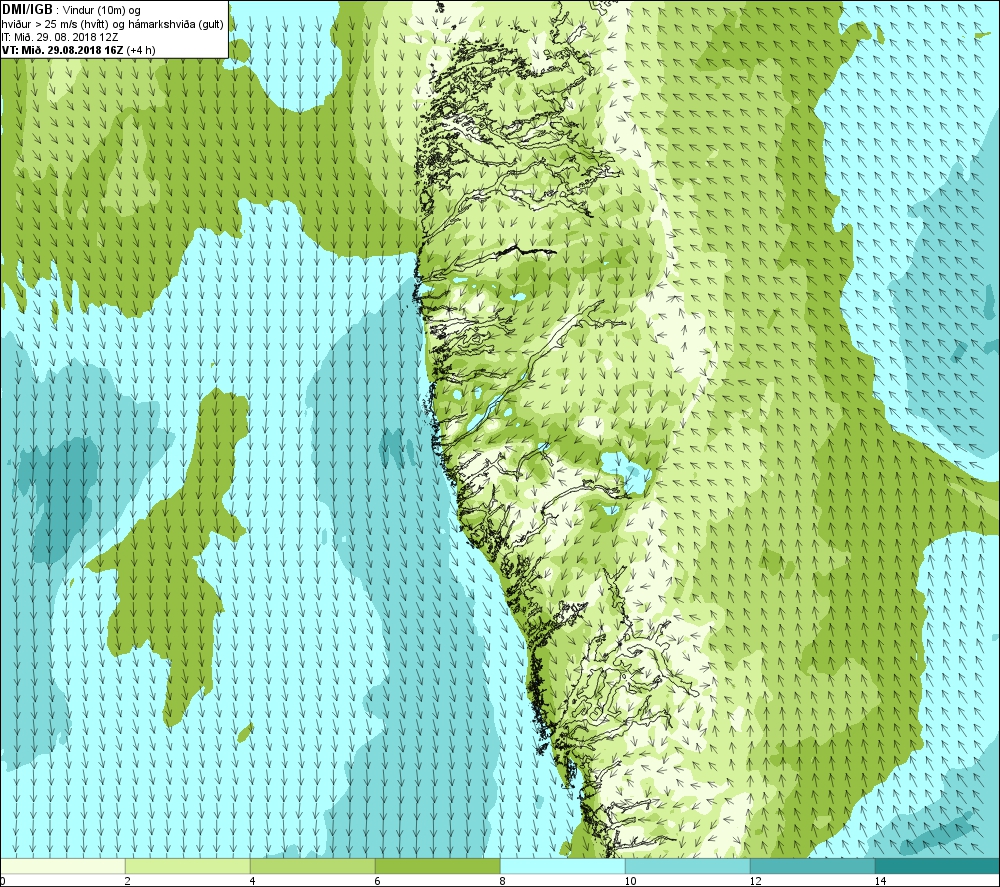Screen dimensions: 1000x887
Task: Select the 2–4 m/s light green band
Action: [x=188, y=866]
